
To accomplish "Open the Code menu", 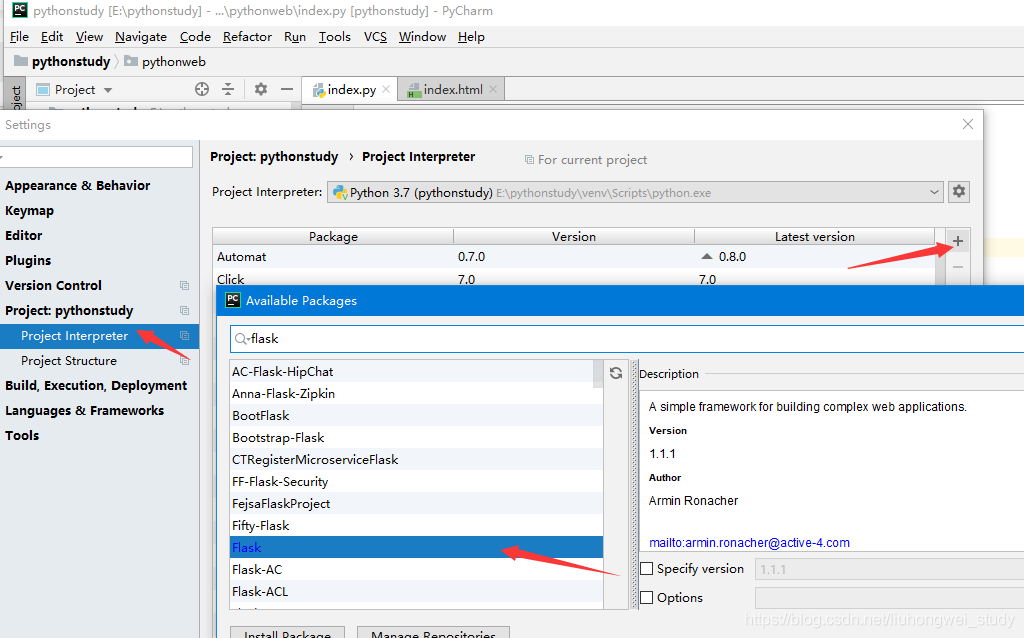I will click(195, 37).
